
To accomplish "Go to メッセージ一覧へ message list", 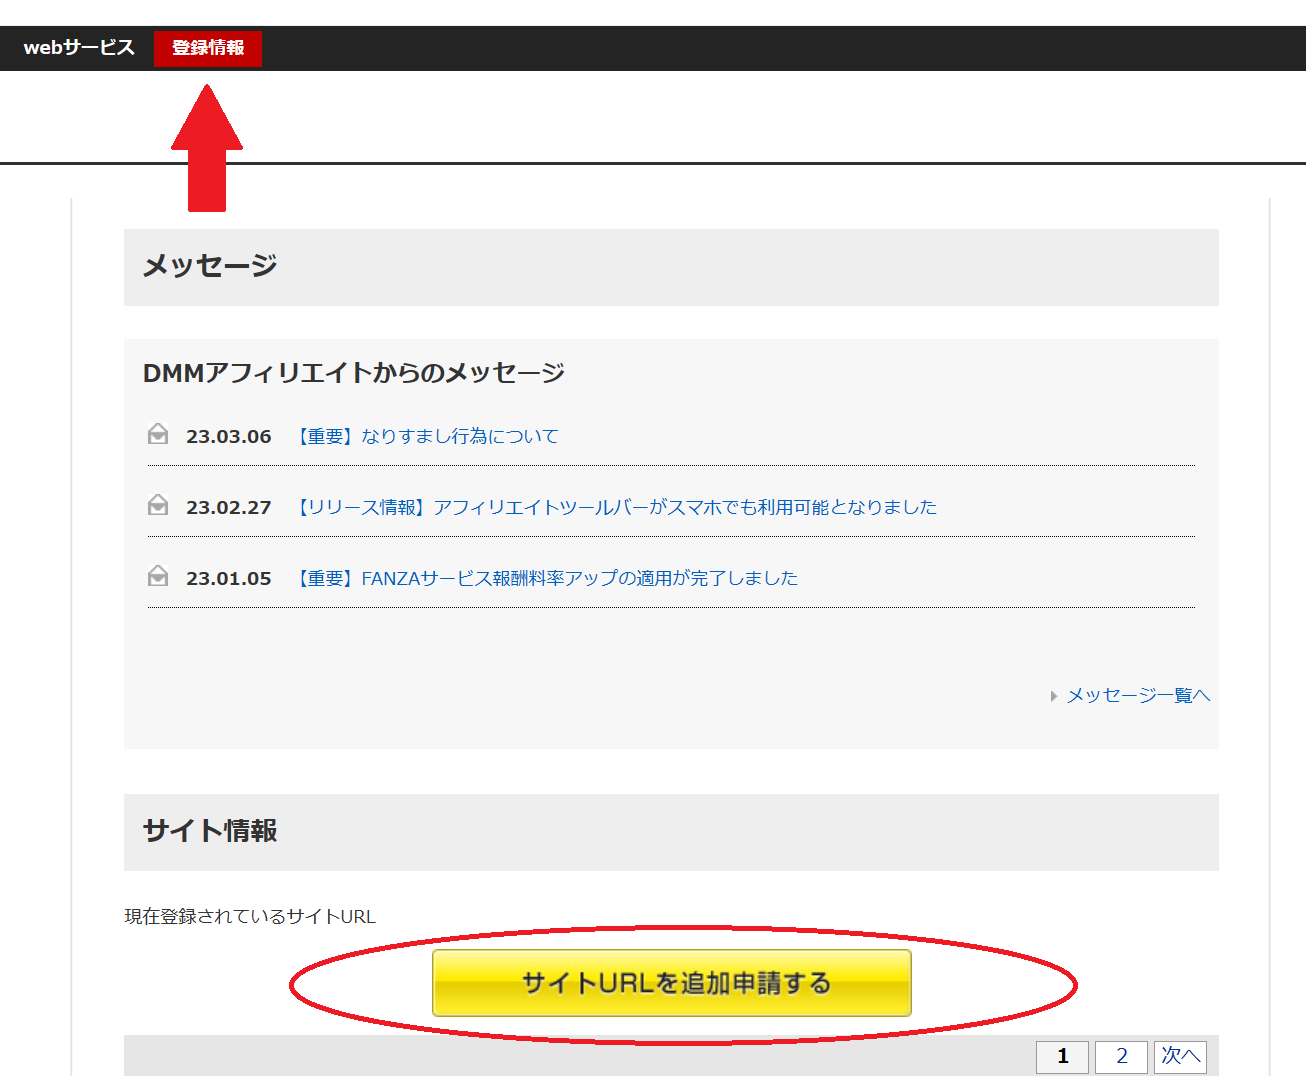I will click(1138, 695).
